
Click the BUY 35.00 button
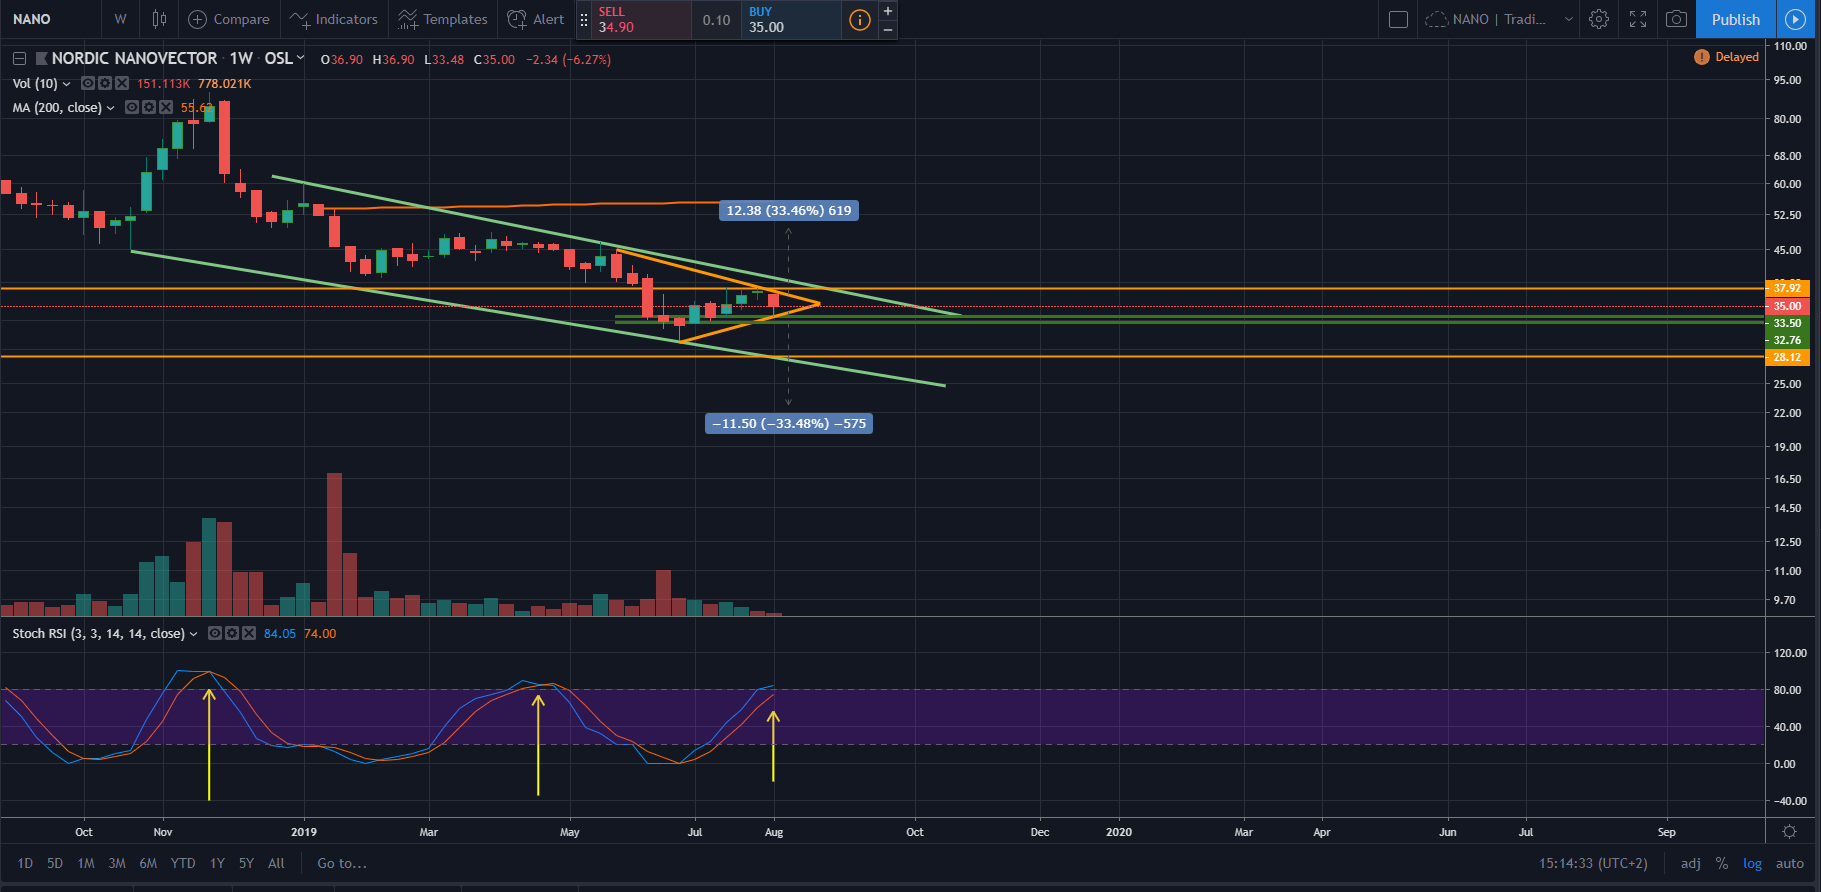[791, 19]
